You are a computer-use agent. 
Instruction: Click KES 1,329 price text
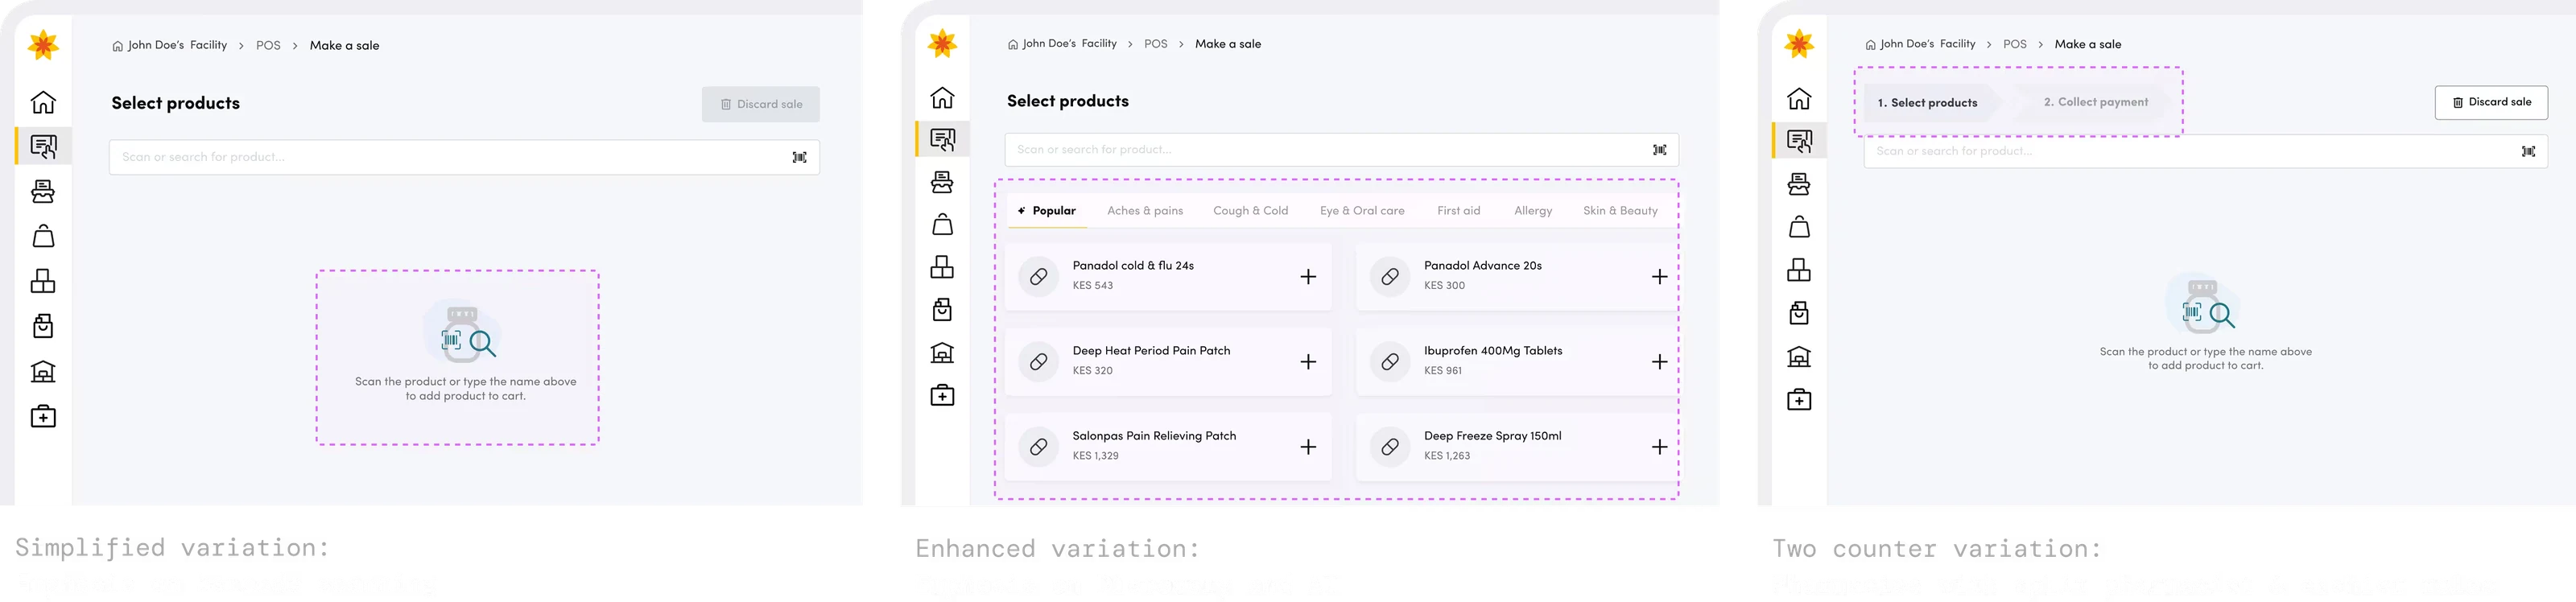point(1095,456)
